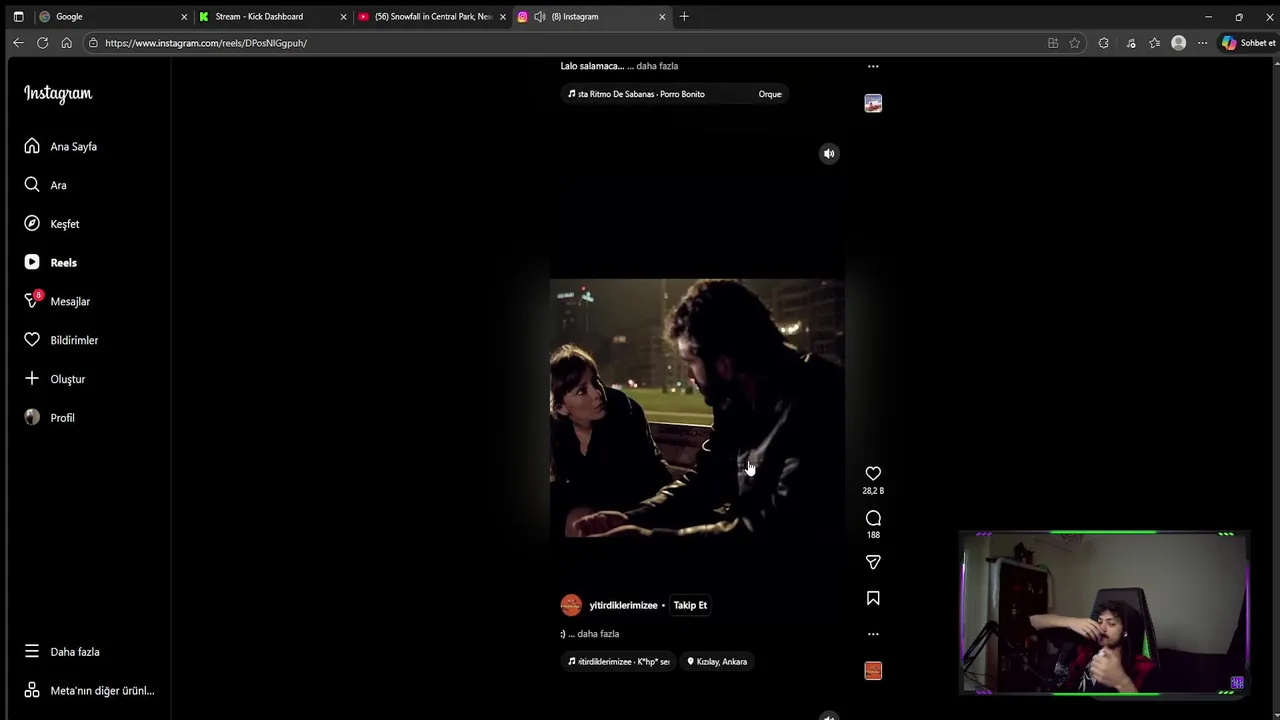Expand the 'Lalo salamaca' caption with daha fazla

coord(657,66)
